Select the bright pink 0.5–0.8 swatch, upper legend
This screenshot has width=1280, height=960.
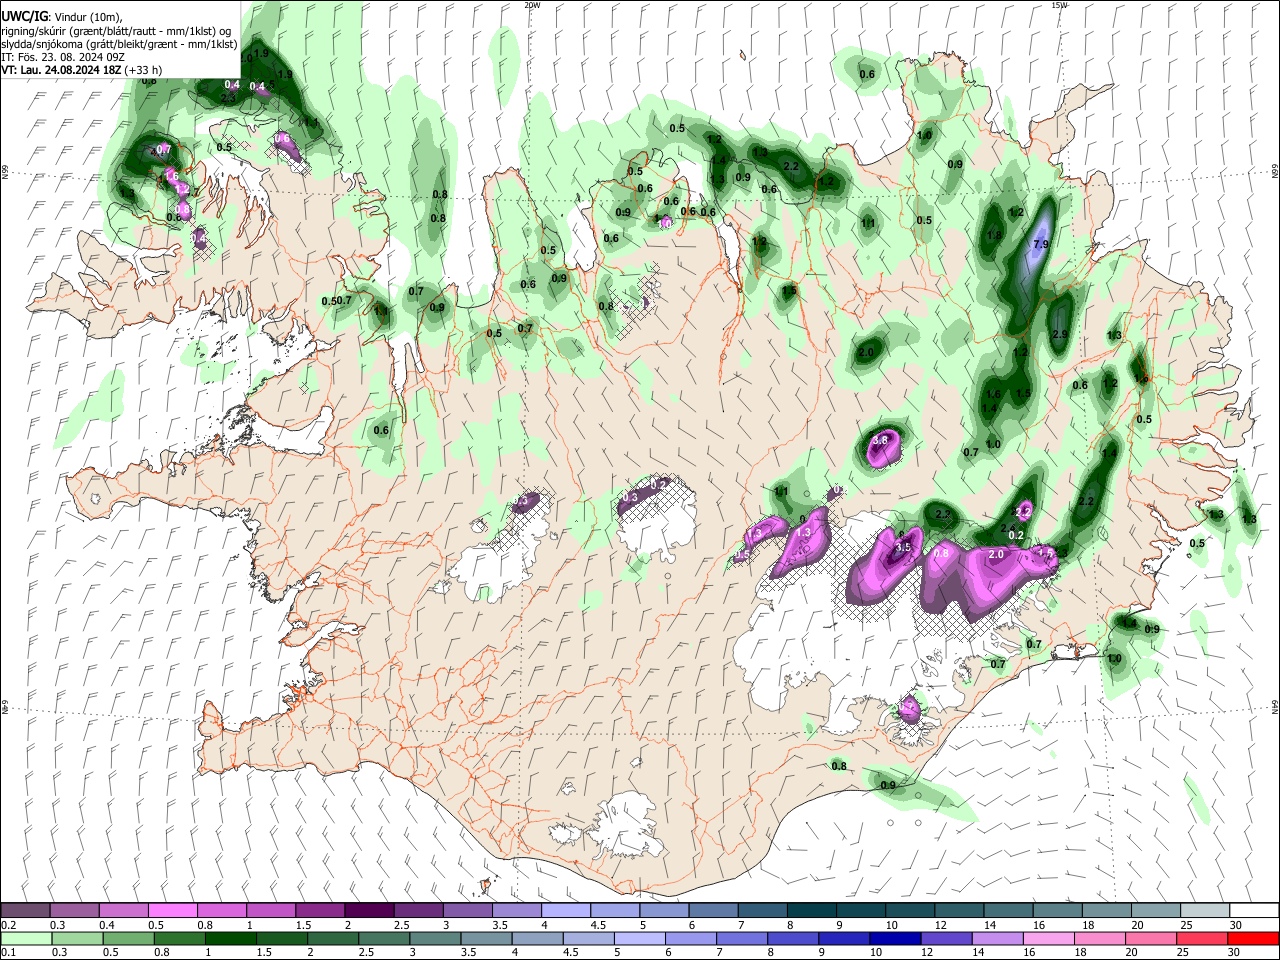pos(172,910)
